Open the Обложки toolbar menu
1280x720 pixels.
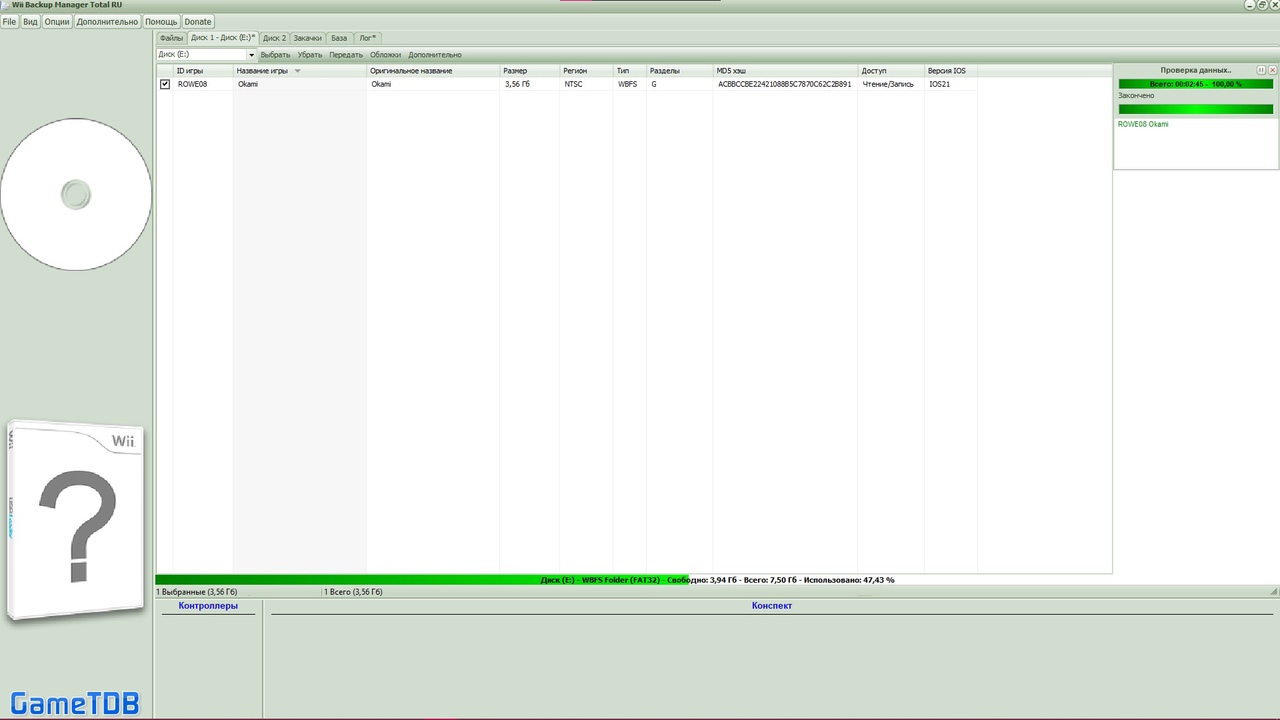[x=385, y=55]
